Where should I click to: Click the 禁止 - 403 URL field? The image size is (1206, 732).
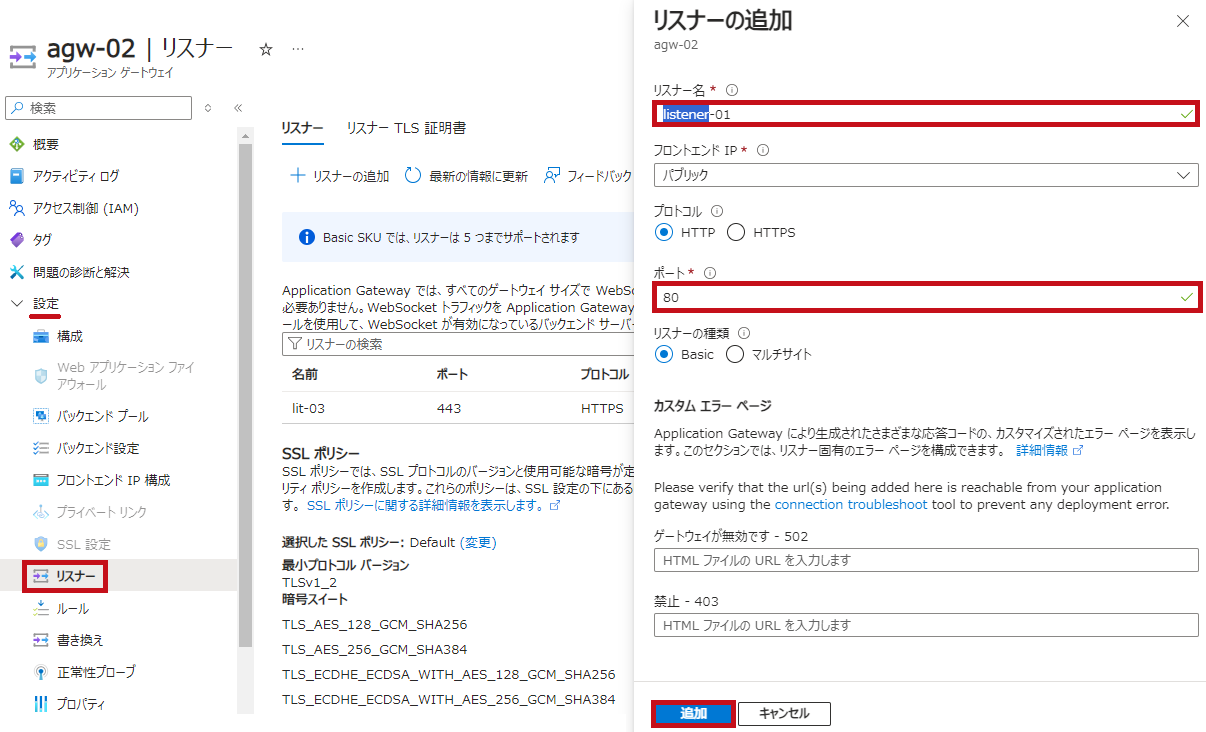[926, 625]
